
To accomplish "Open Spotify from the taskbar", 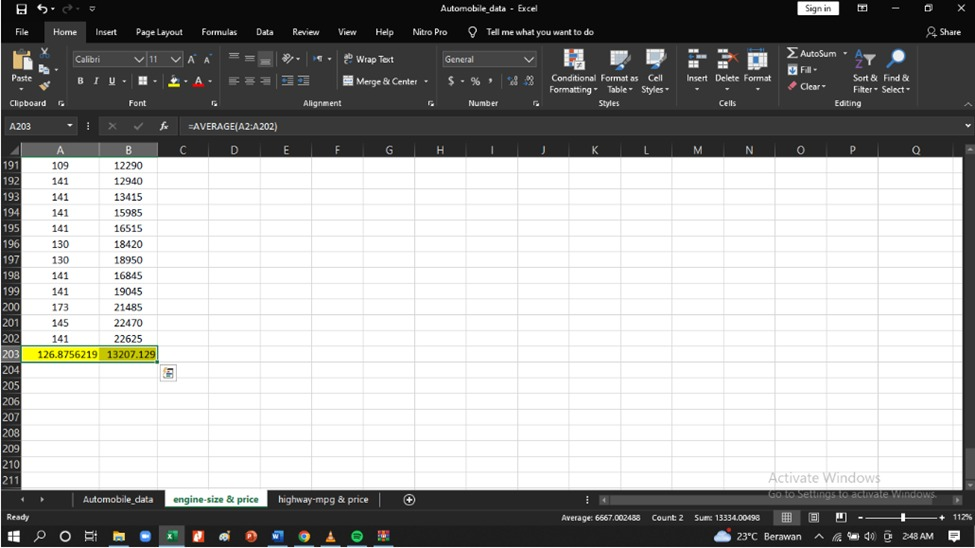I will [x=357, y=536].
